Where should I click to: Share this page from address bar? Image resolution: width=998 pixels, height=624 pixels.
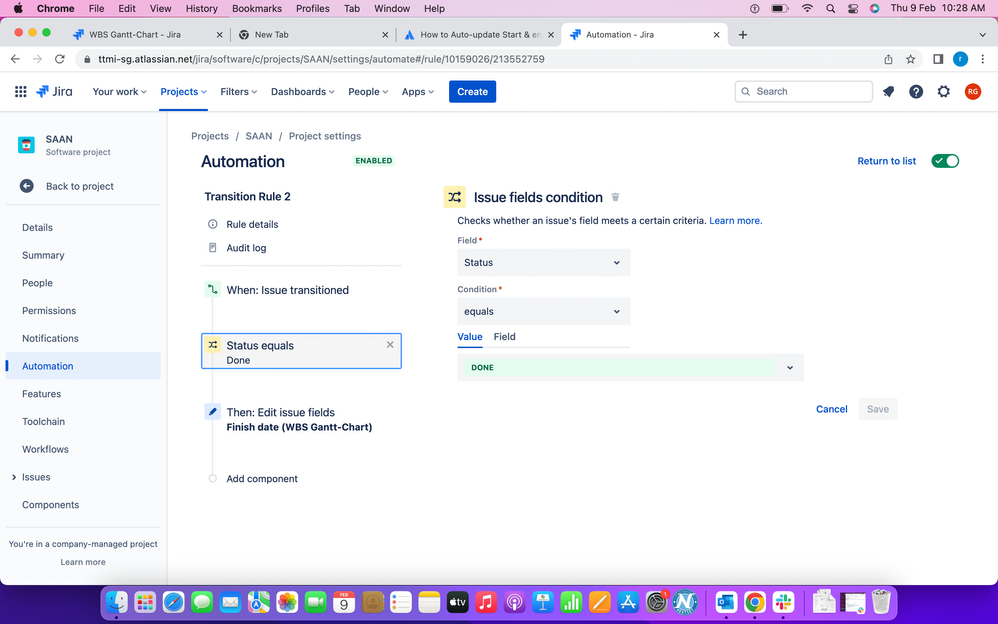pos(889,59)
